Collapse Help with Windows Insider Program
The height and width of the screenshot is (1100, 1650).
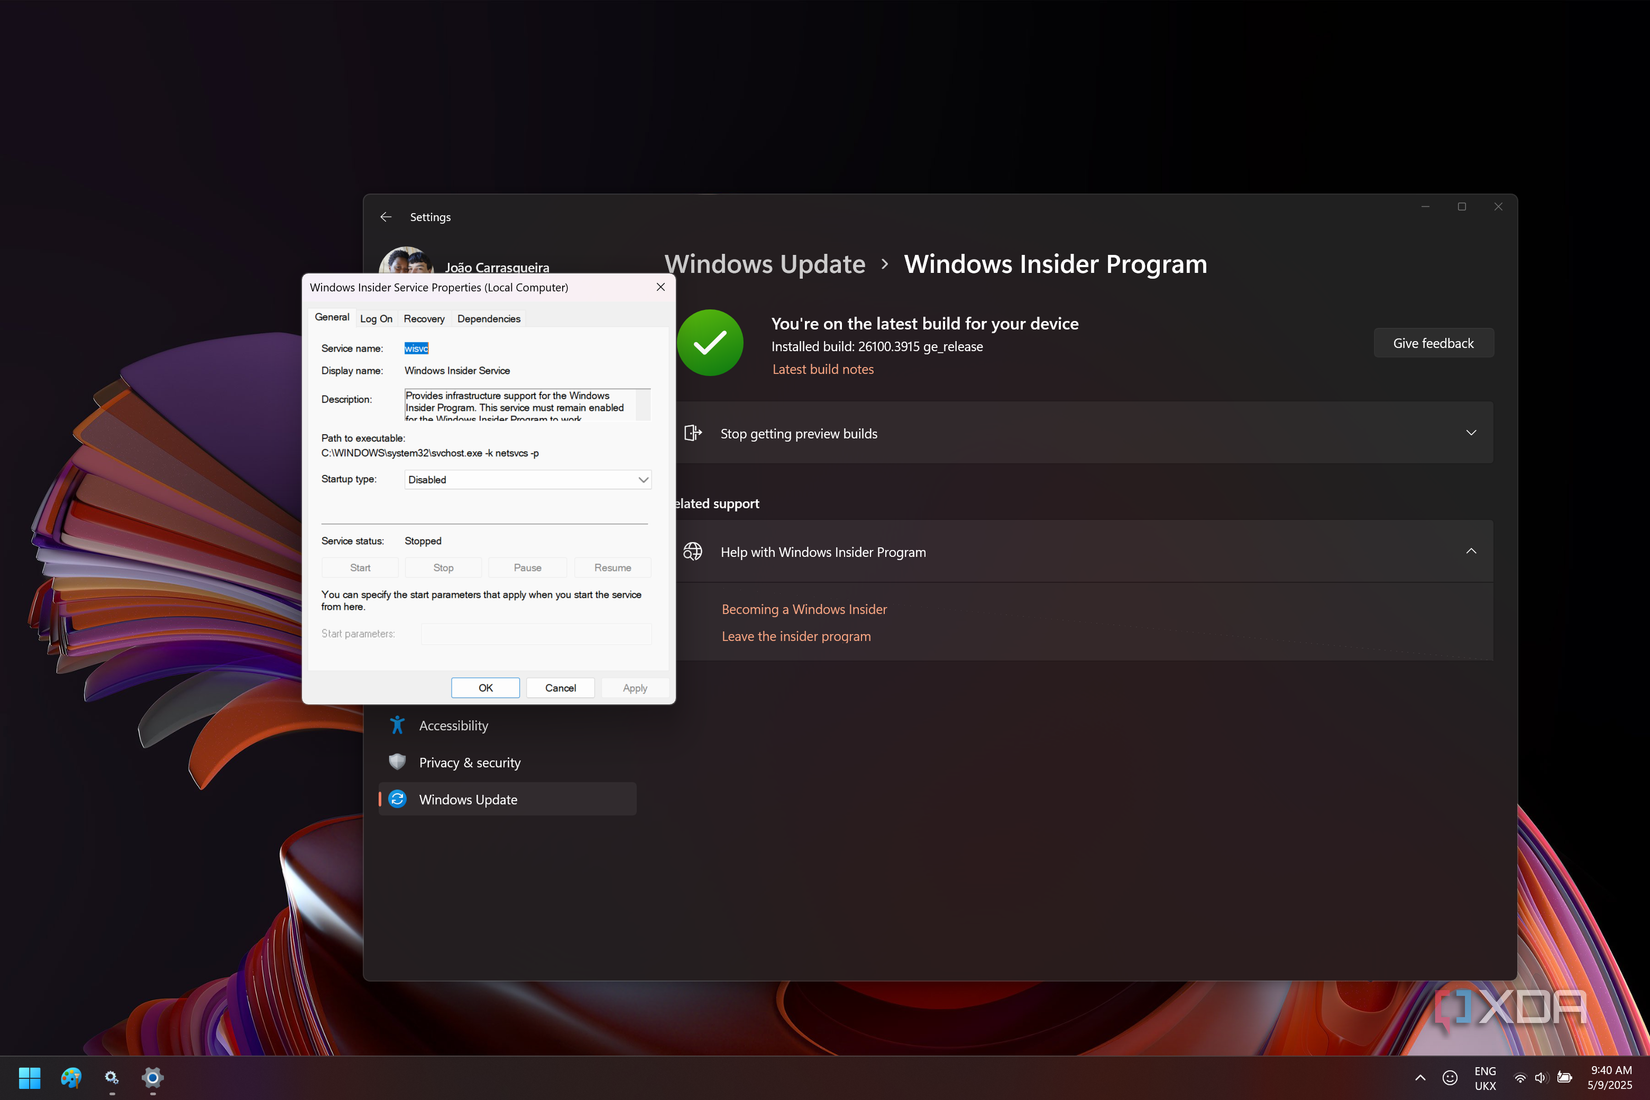pos(1471,551)
